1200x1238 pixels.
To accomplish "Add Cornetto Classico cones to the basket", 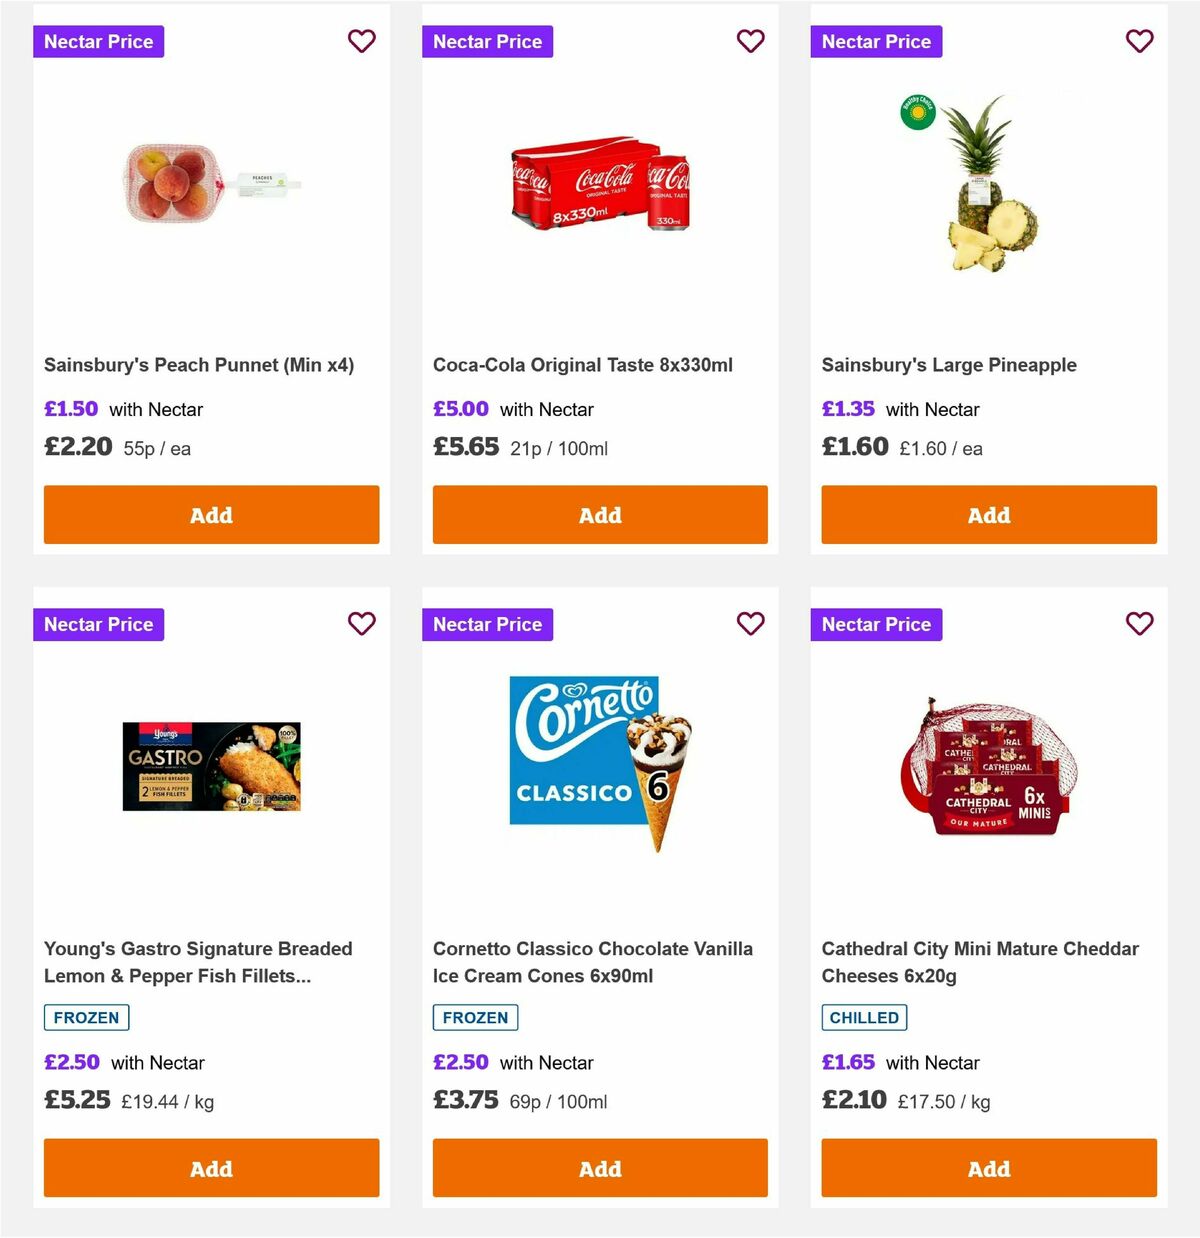I will [x=600, y=1168].
